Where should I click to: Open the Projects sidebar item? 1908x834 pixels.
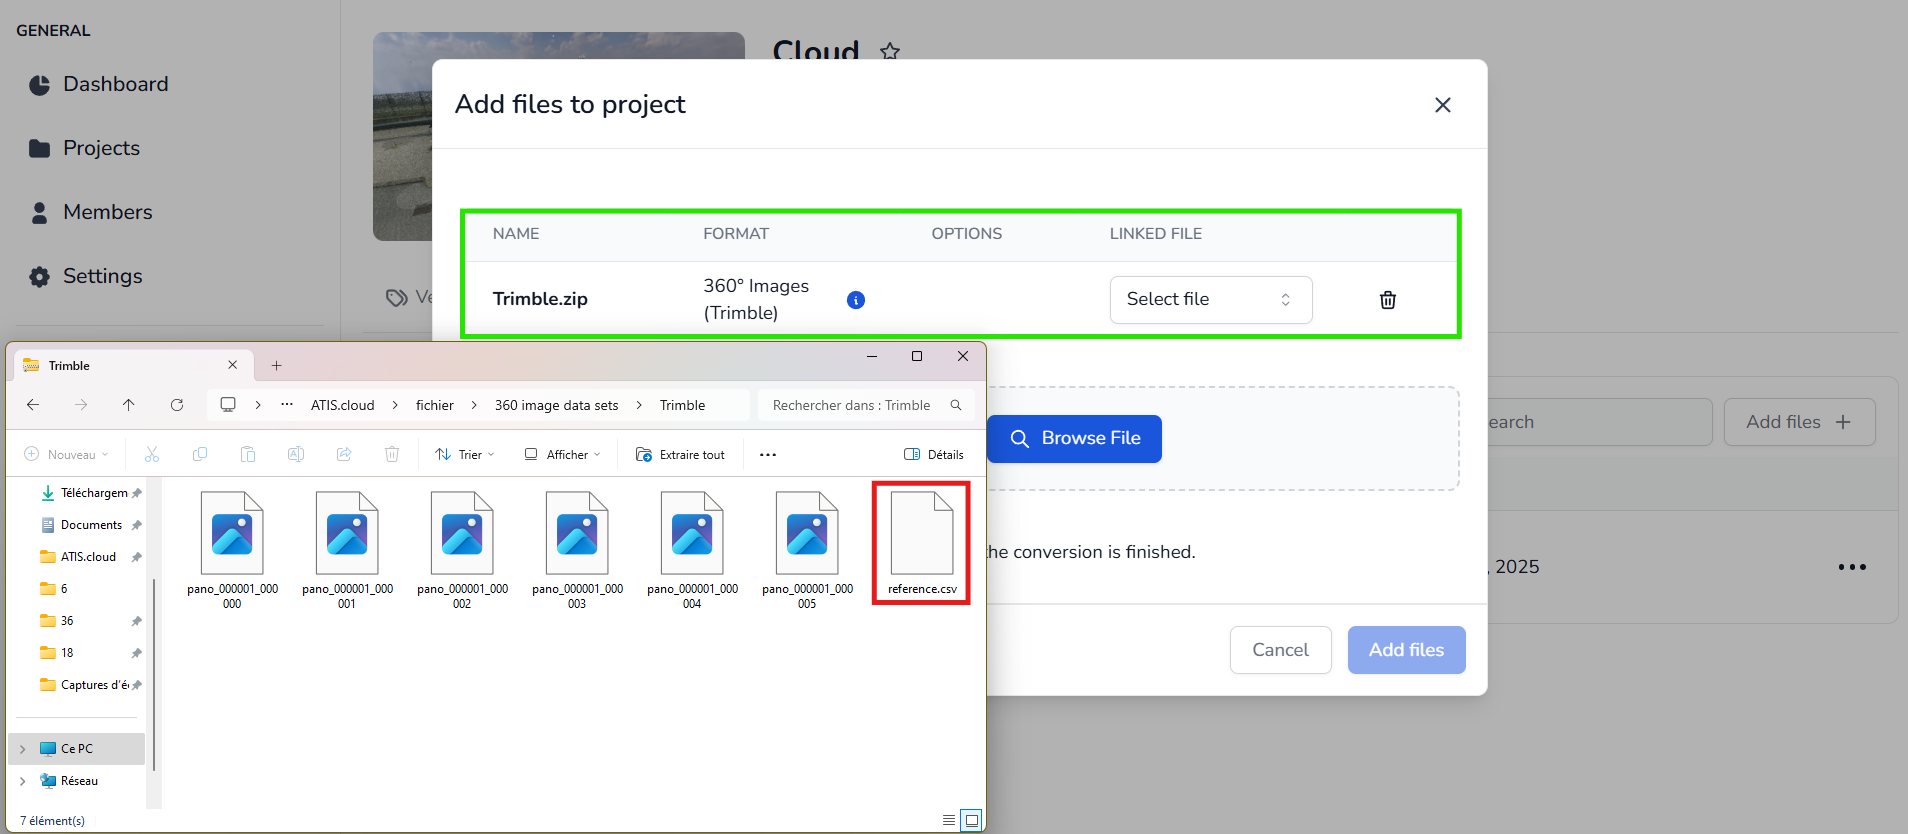(101, 148)
